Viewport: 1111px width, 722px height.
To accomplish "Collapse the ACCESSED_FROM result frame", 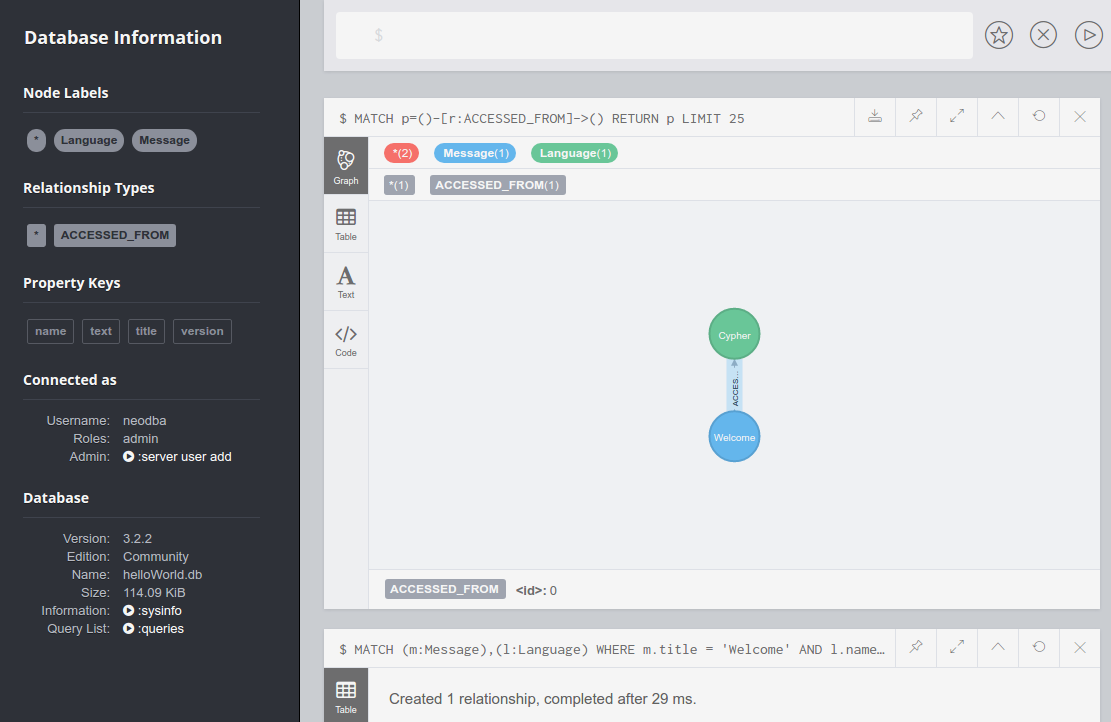I will pyautogui.click(x=998, y=116).
